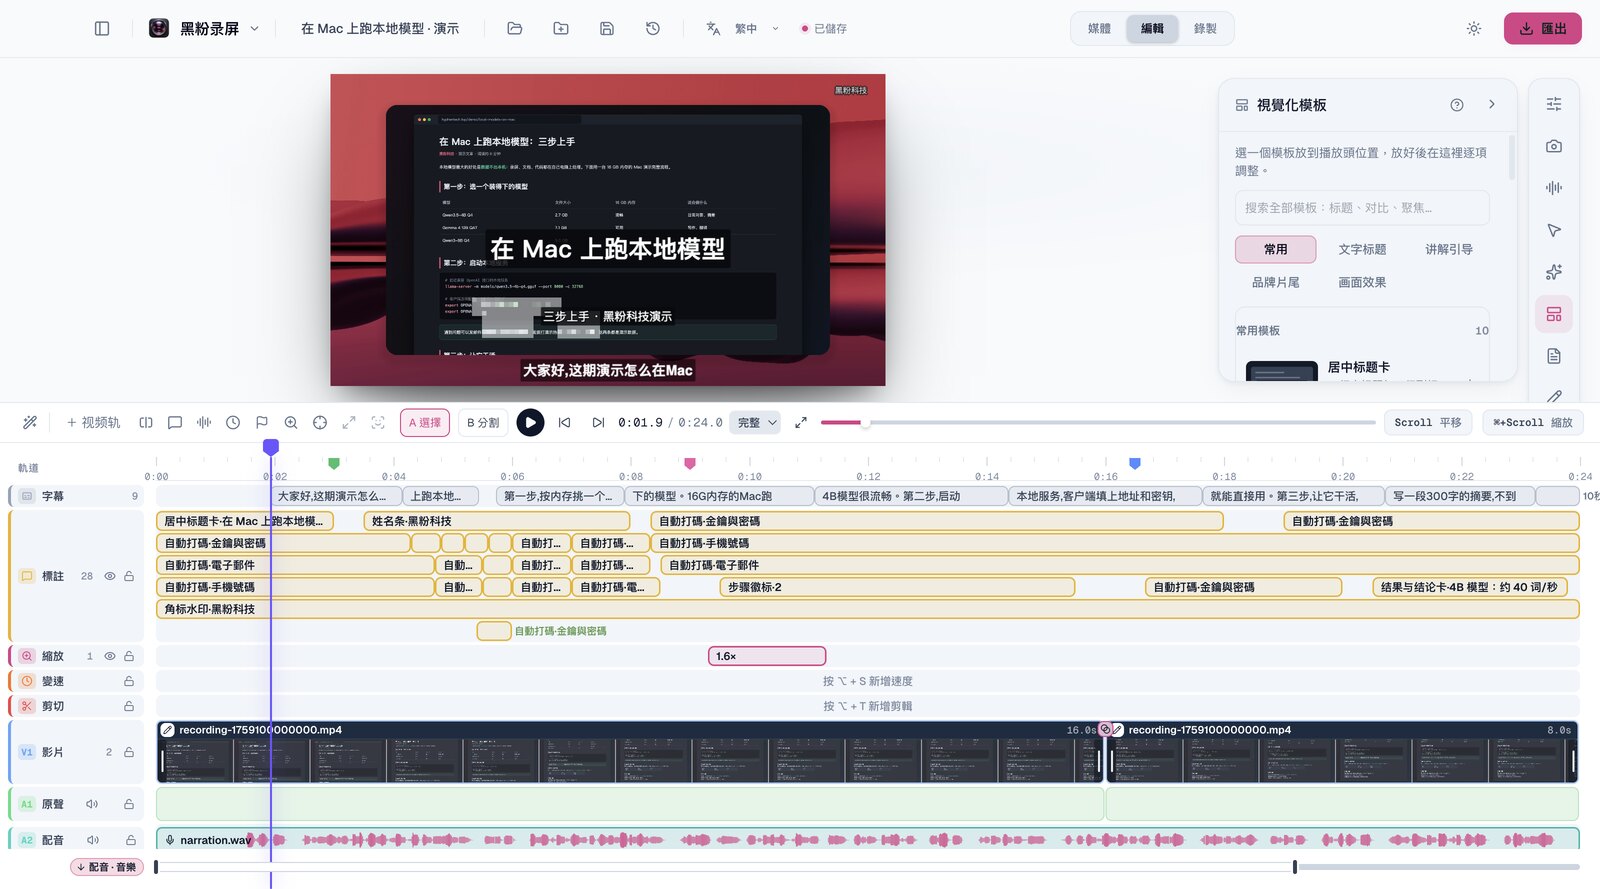Click the template search input field
Image resolution: width=1600 pixels, height=889 pixels.
click(x=1361, y=208)
